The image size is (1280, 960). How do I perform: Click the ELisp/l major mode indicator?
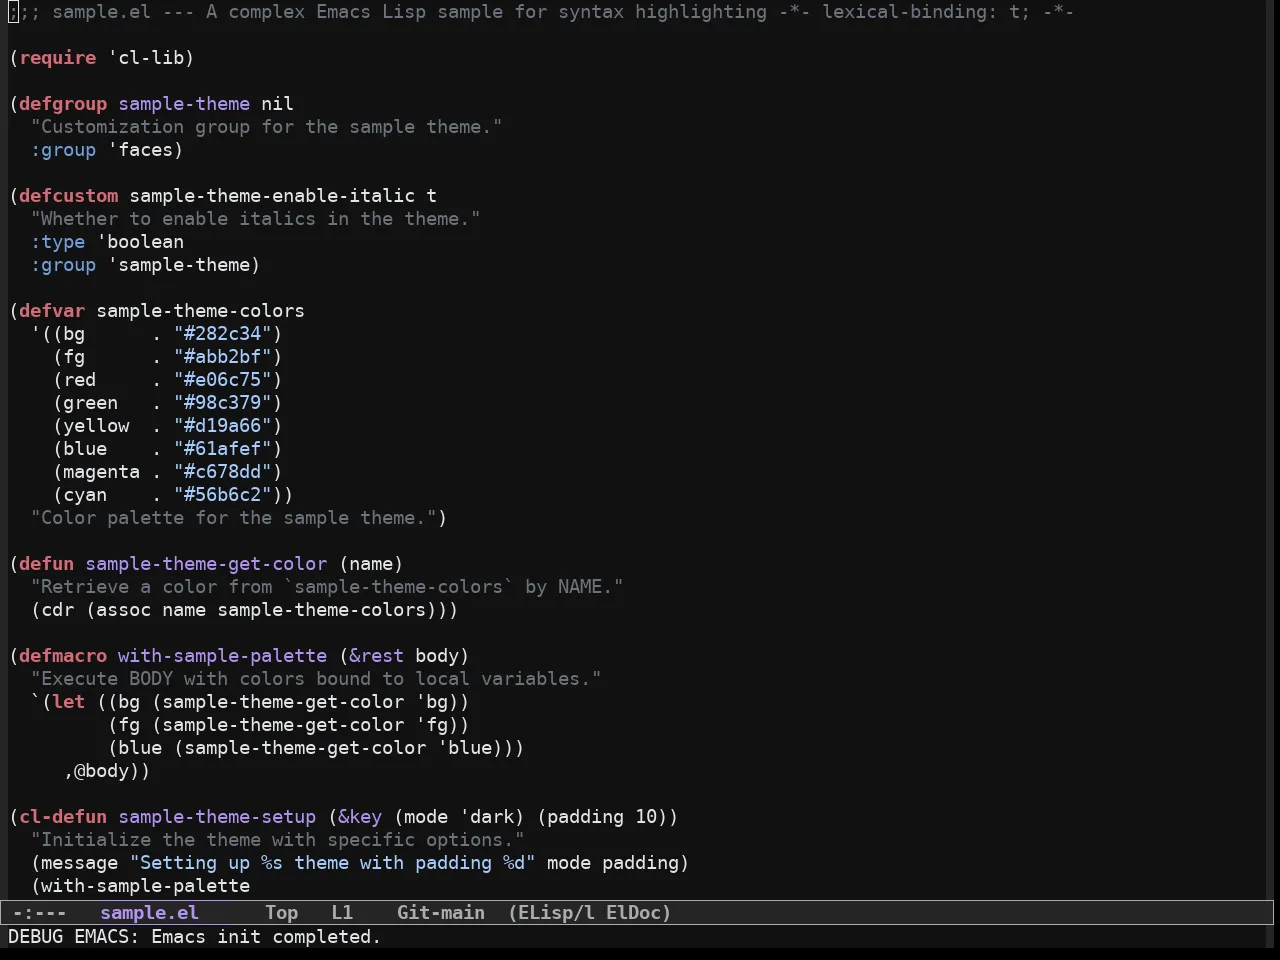tap(551, 912)
